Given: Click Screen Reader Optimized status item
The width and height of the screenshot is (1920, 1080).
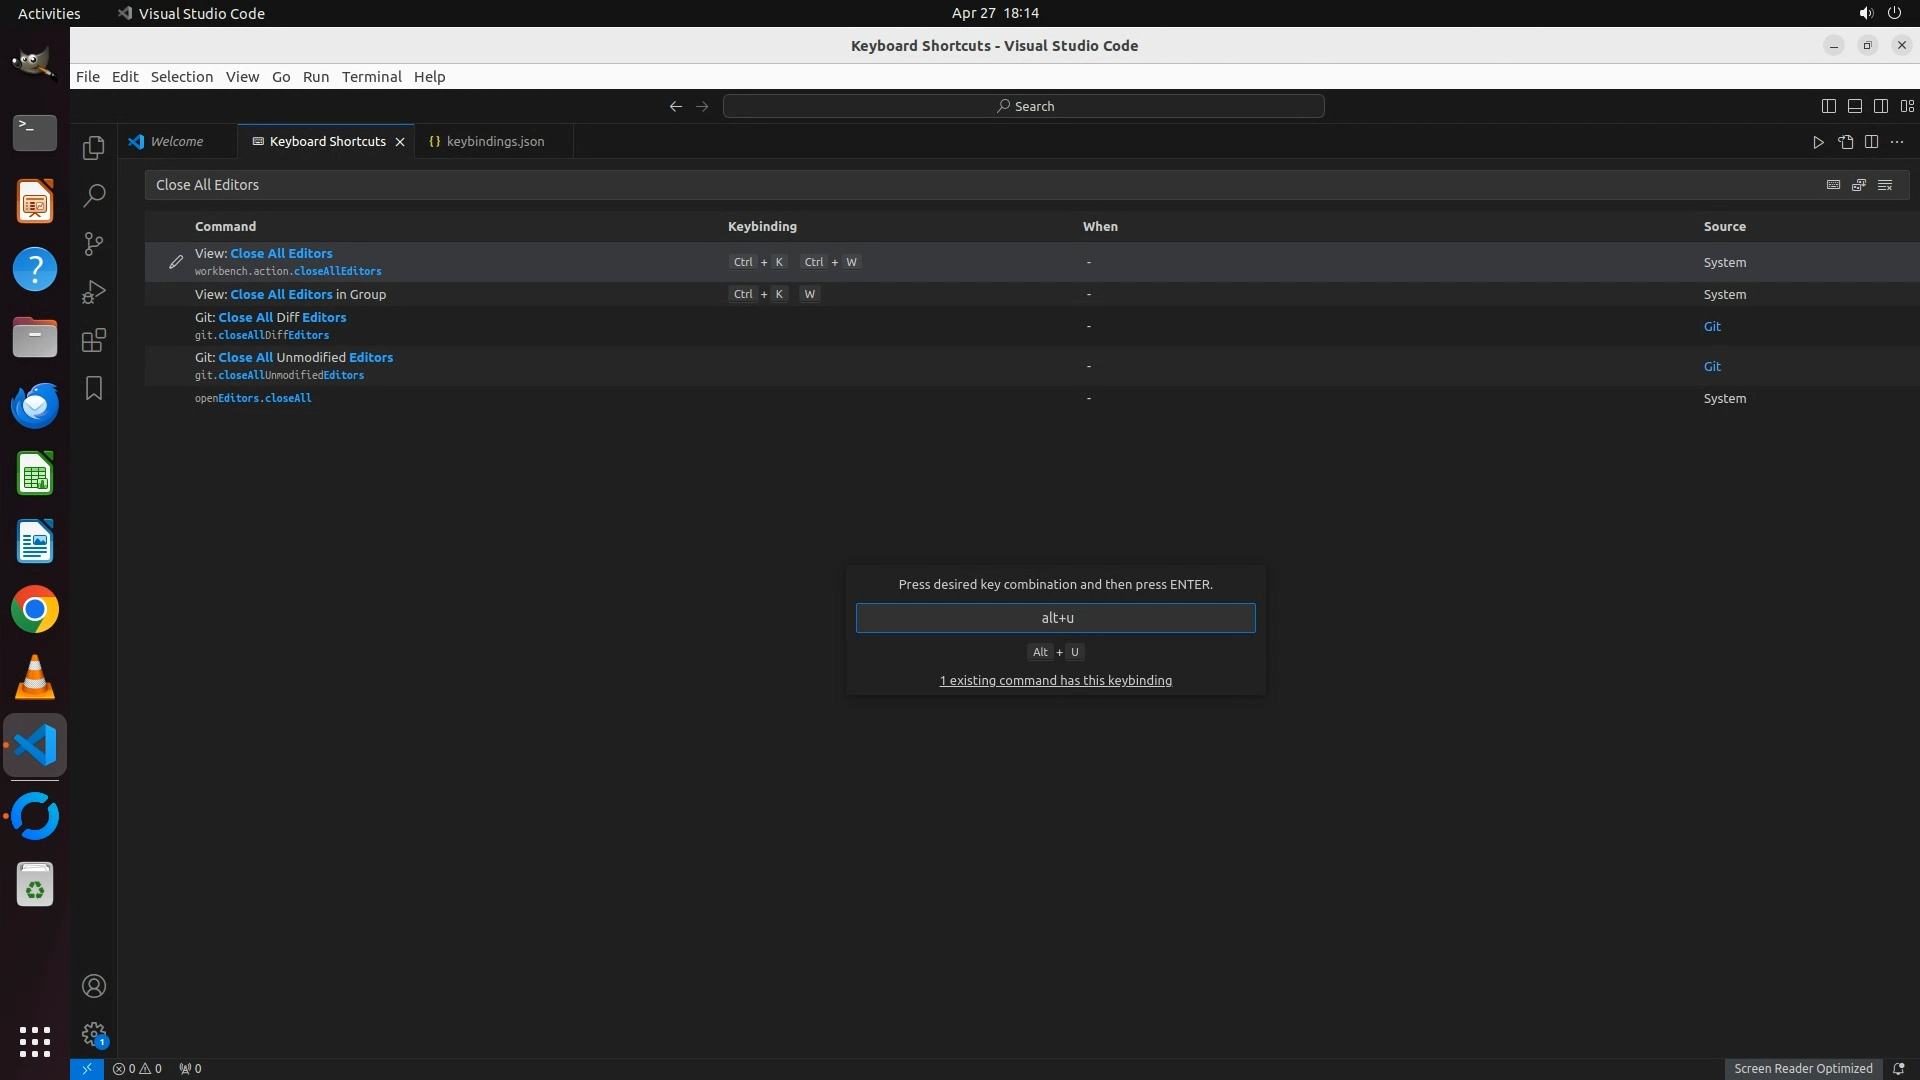Looking at the screenshot, I should tap(1802, 1068).
